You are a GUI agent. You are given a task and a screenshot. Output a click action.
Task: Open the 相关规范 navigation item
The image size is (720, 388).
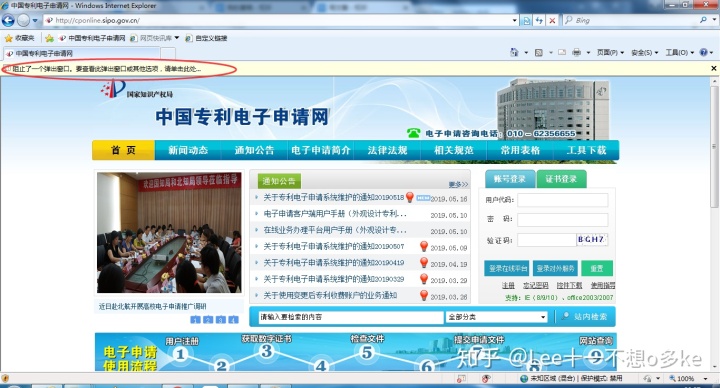(454, 150)
